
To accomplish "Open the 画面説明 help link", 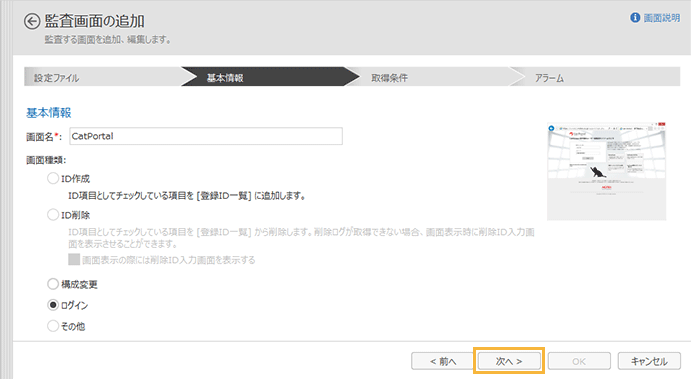I will [x=661, y=18].
